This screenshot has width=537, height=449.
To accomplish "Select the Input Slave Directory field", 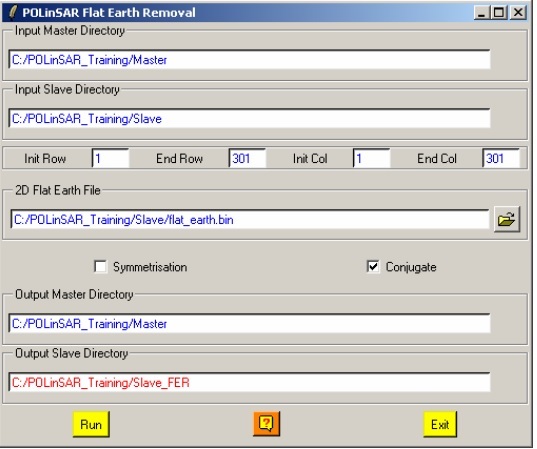I will 250,119.
